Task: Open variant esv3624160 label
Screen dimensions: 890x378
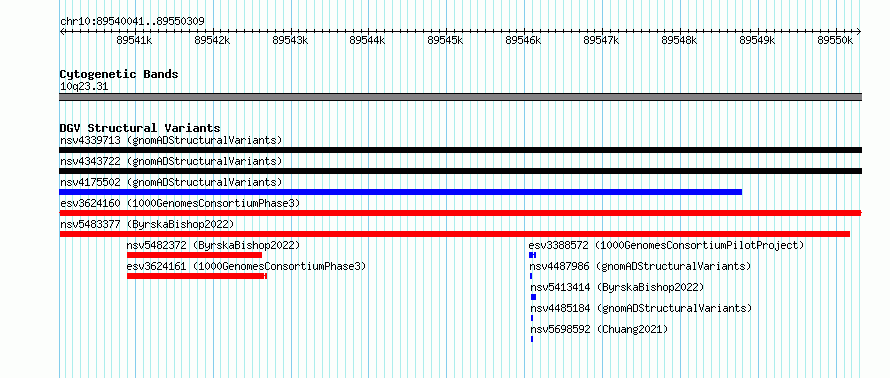Action: point(179,203)
